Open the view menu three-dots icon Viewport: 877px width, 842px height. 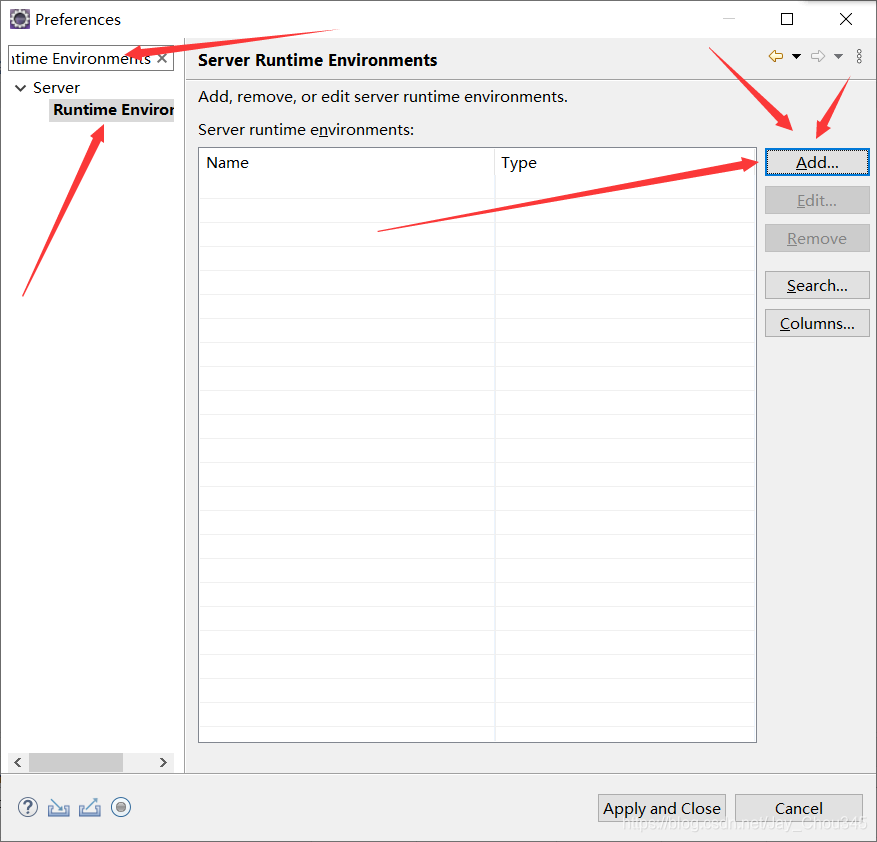859,56
